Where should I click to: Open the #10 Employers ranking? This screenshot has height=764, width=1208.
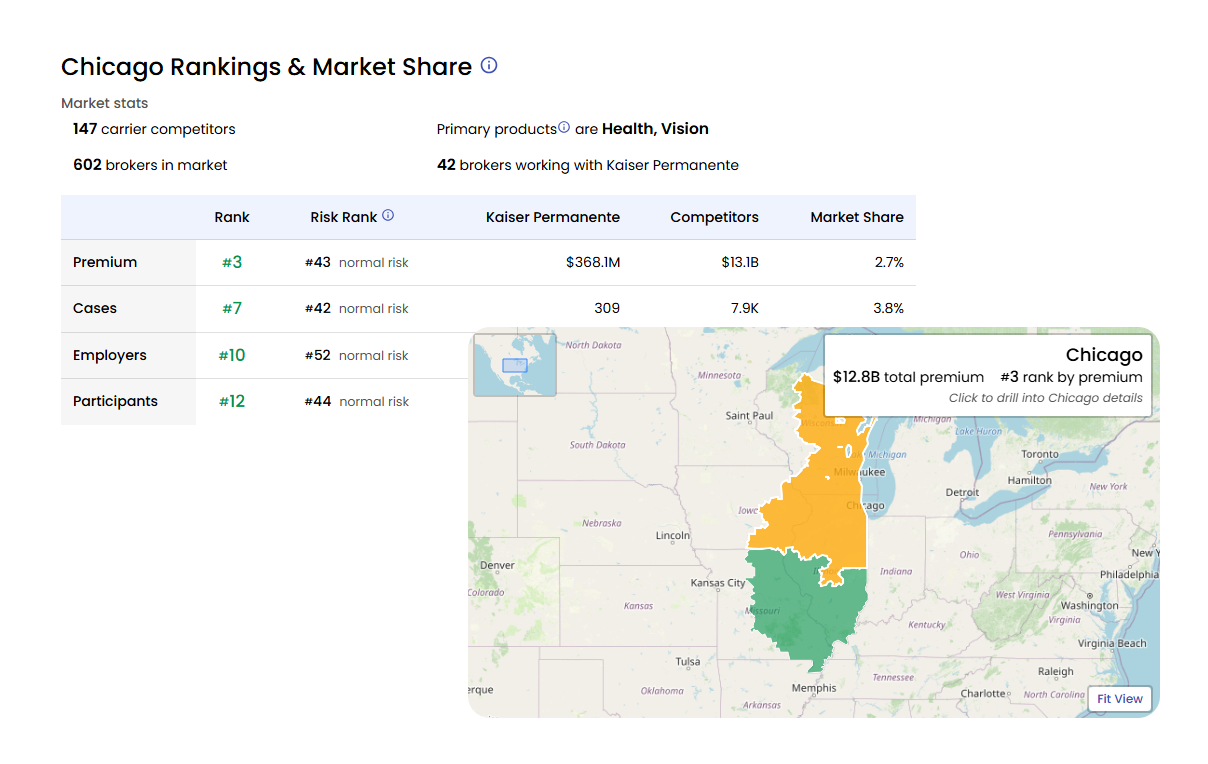(231, 354)
